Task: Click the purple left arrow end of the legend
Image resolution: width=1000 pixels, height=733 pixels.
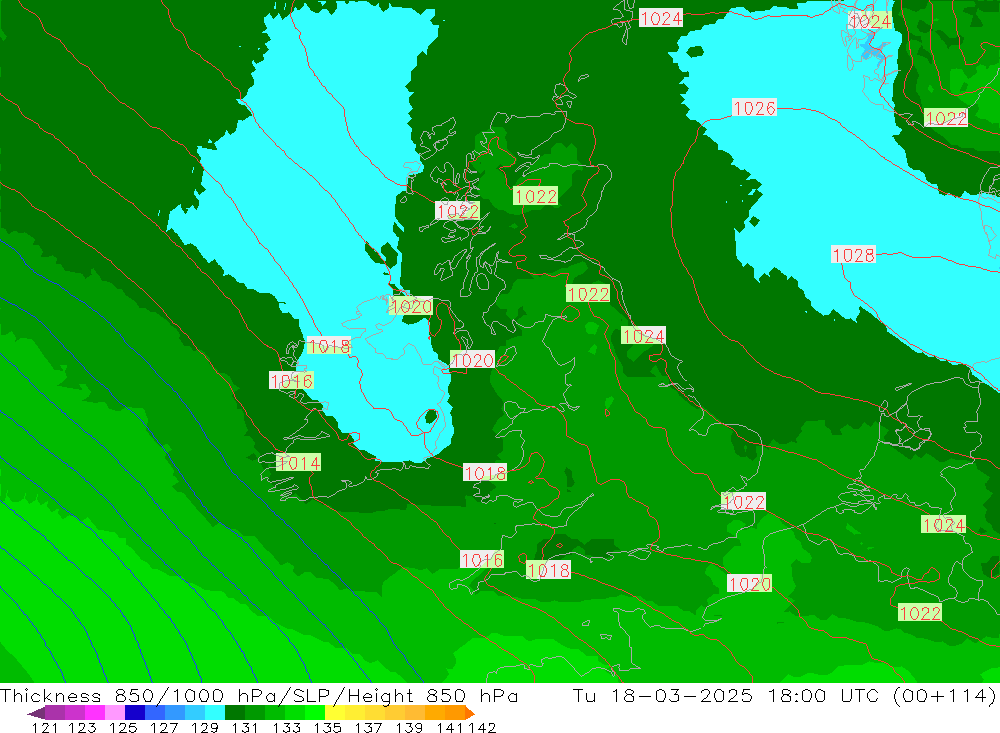Action: click(36, 713)
